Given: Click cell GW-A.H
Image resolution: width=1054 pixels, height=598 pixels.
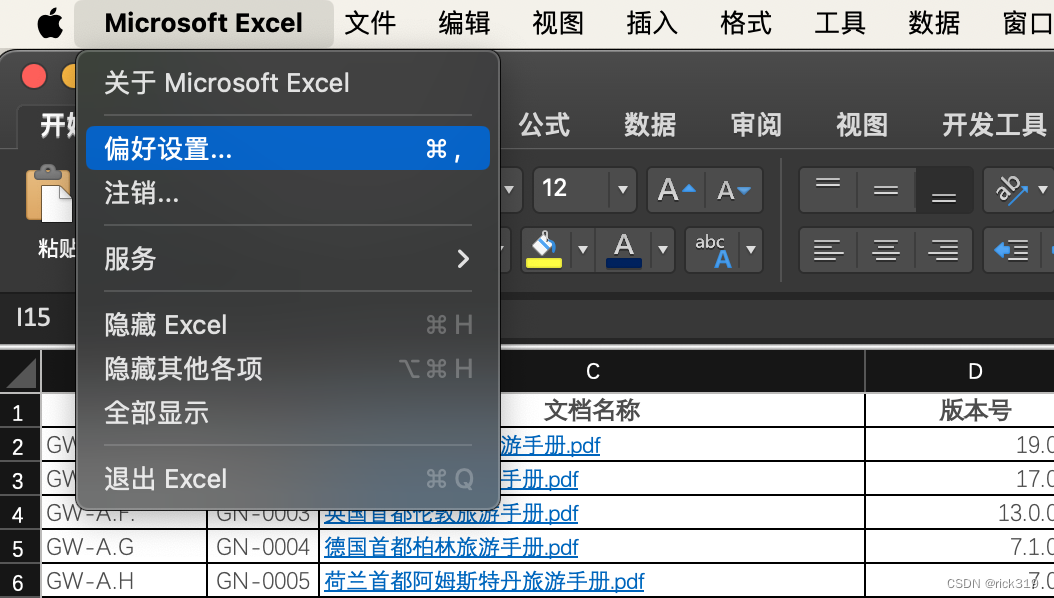Looking at the screenshot, I should point(124,581).
